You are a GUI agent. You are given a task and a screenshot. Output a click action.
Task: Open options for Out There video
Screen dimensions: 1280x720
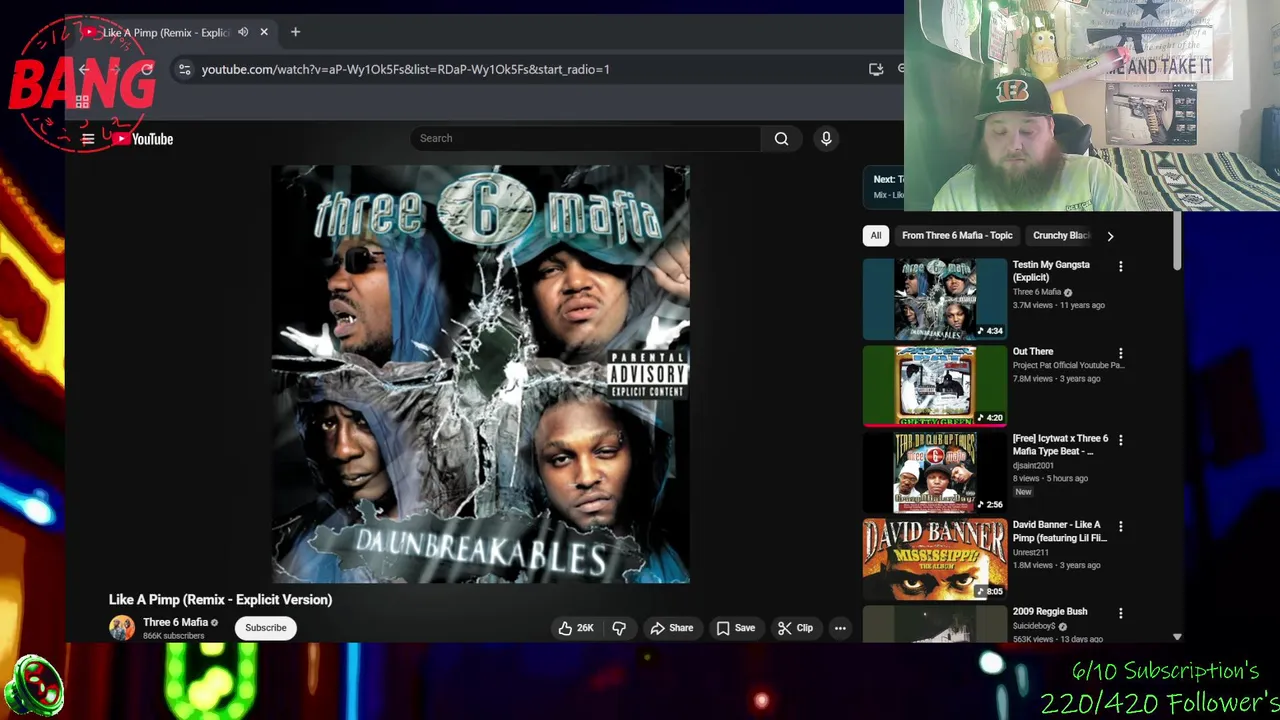click(1121, 354)
